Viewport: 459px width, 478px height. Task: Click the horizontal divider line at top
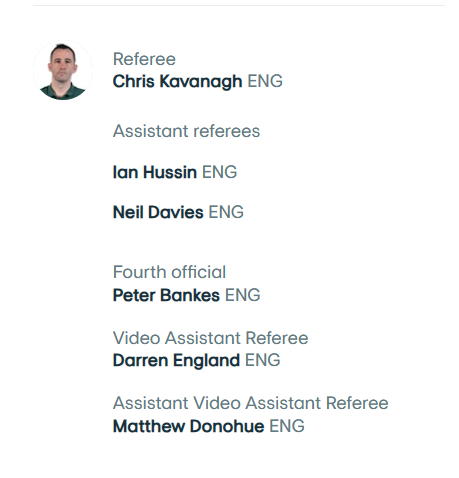(239, 5)
